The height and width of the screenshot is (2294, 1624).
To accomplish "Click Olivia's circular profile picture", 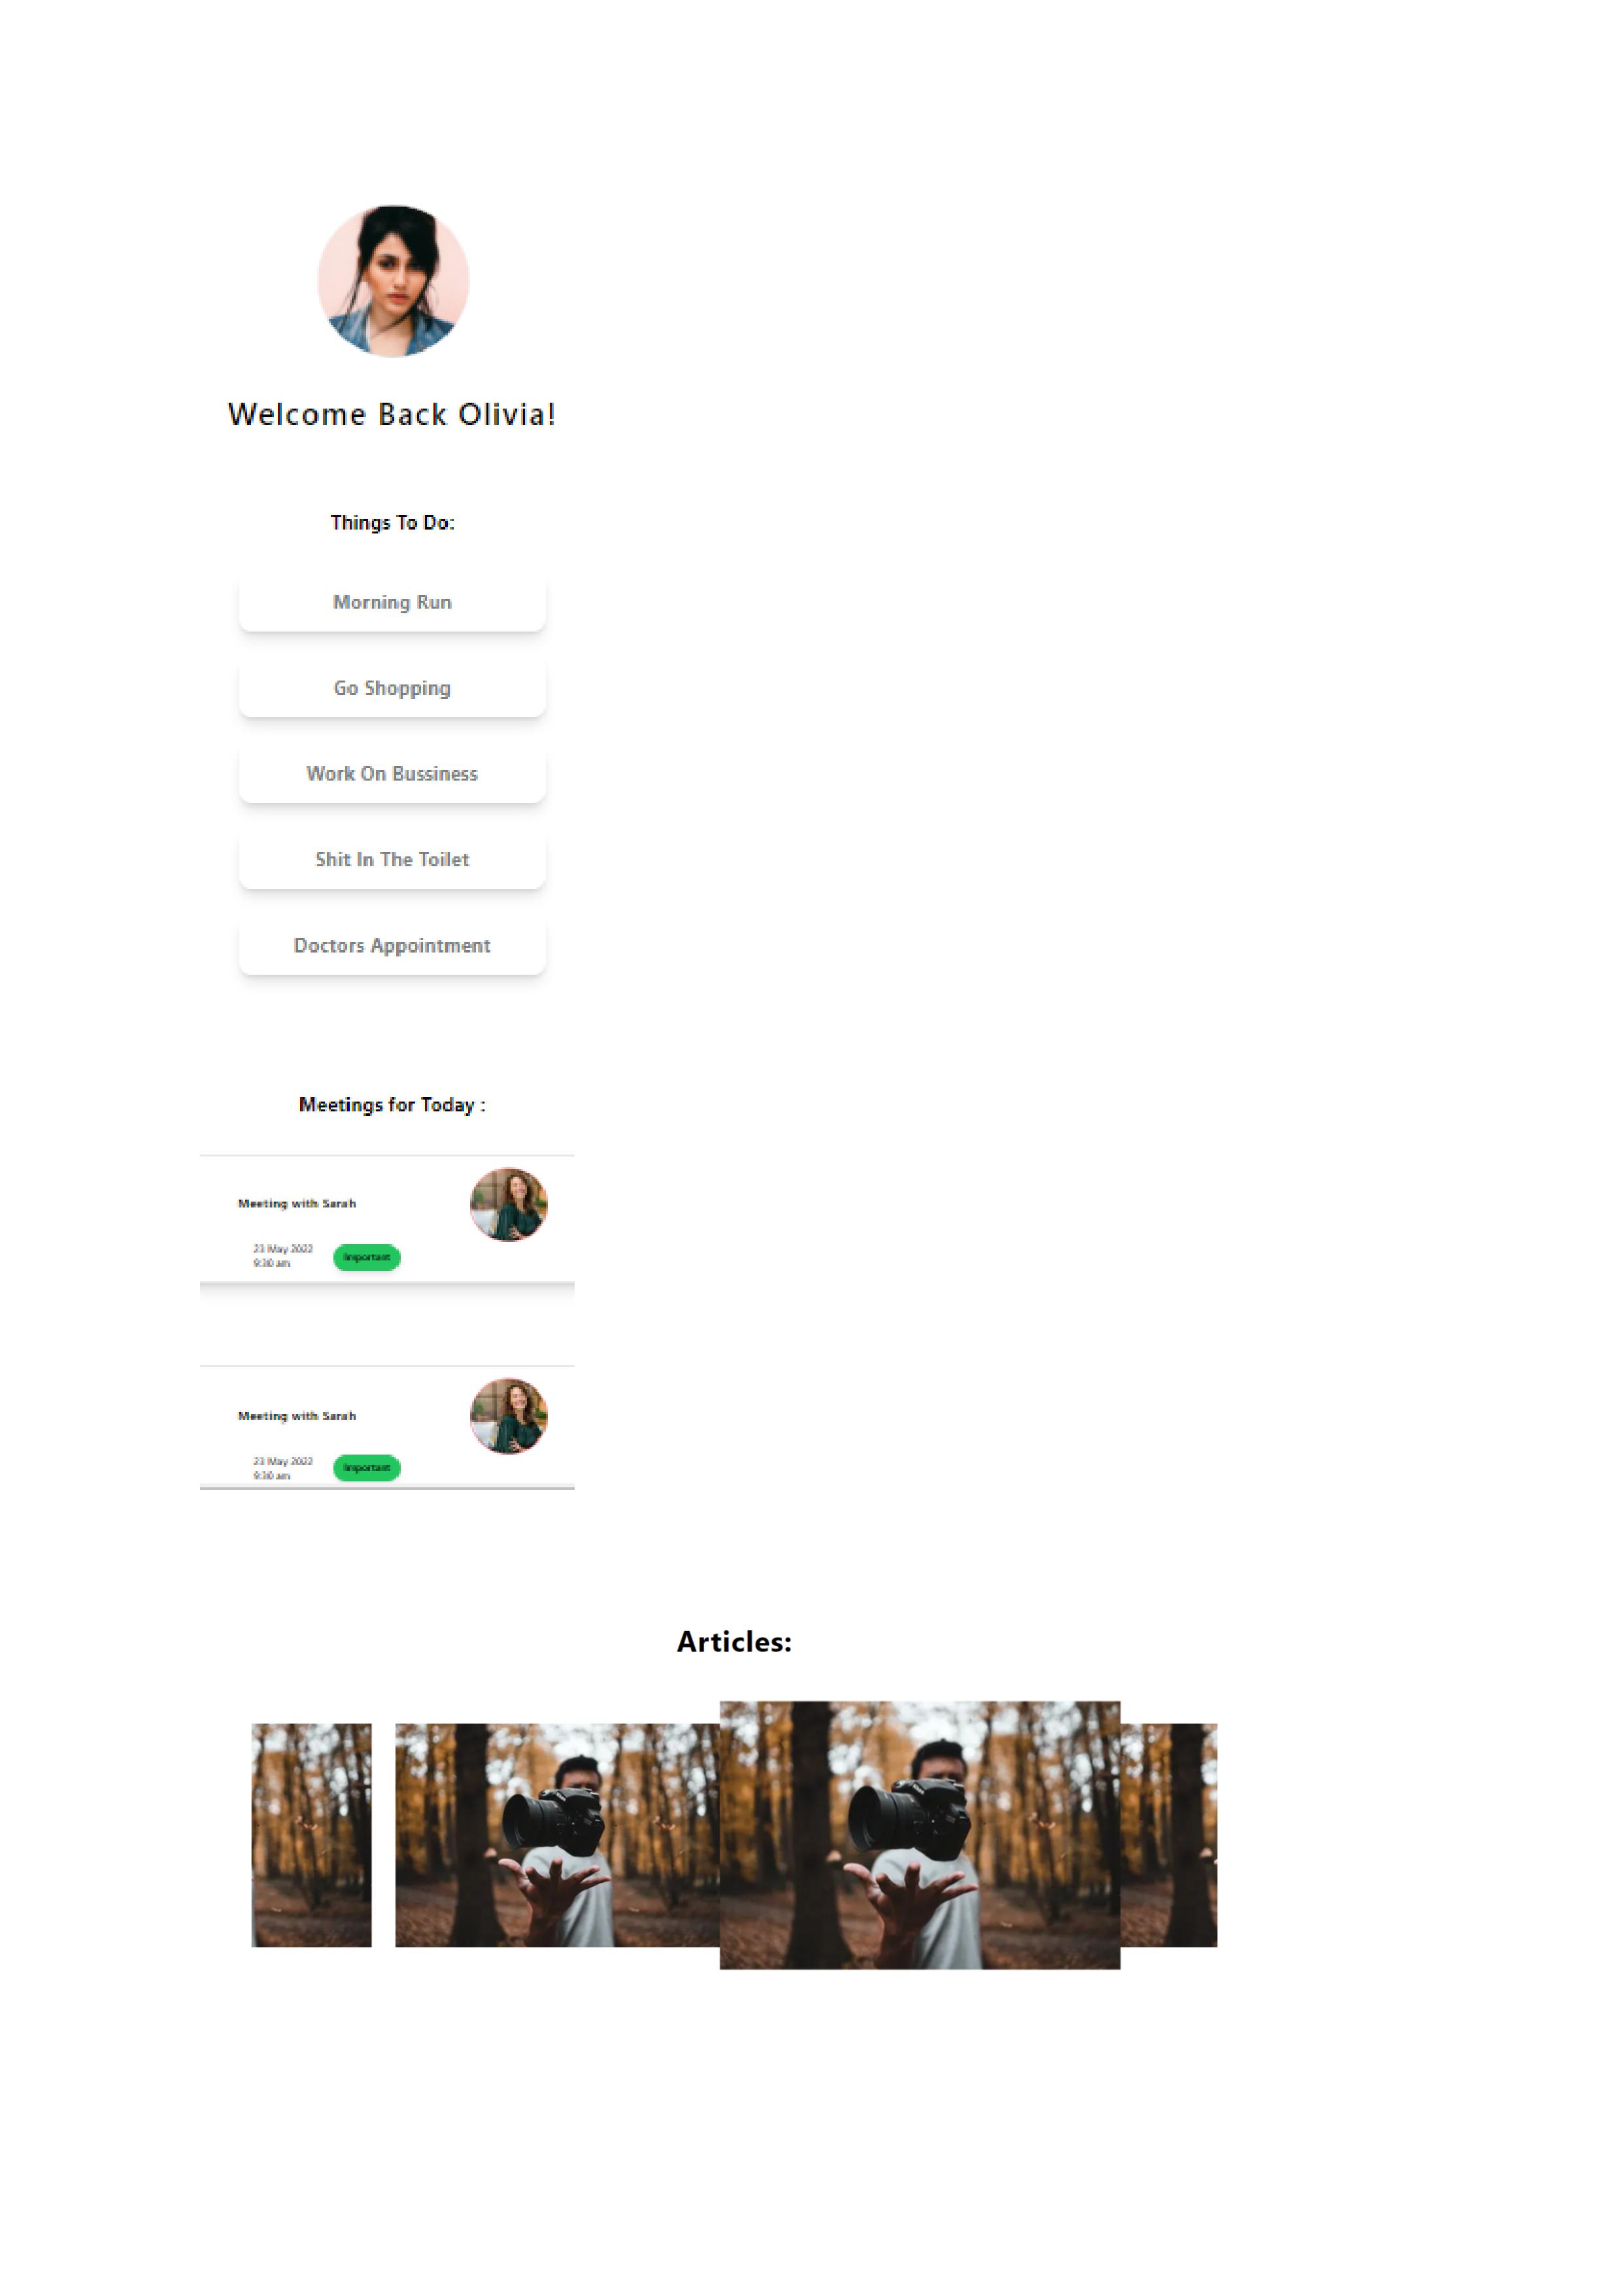I will click(x=393, y=281).
